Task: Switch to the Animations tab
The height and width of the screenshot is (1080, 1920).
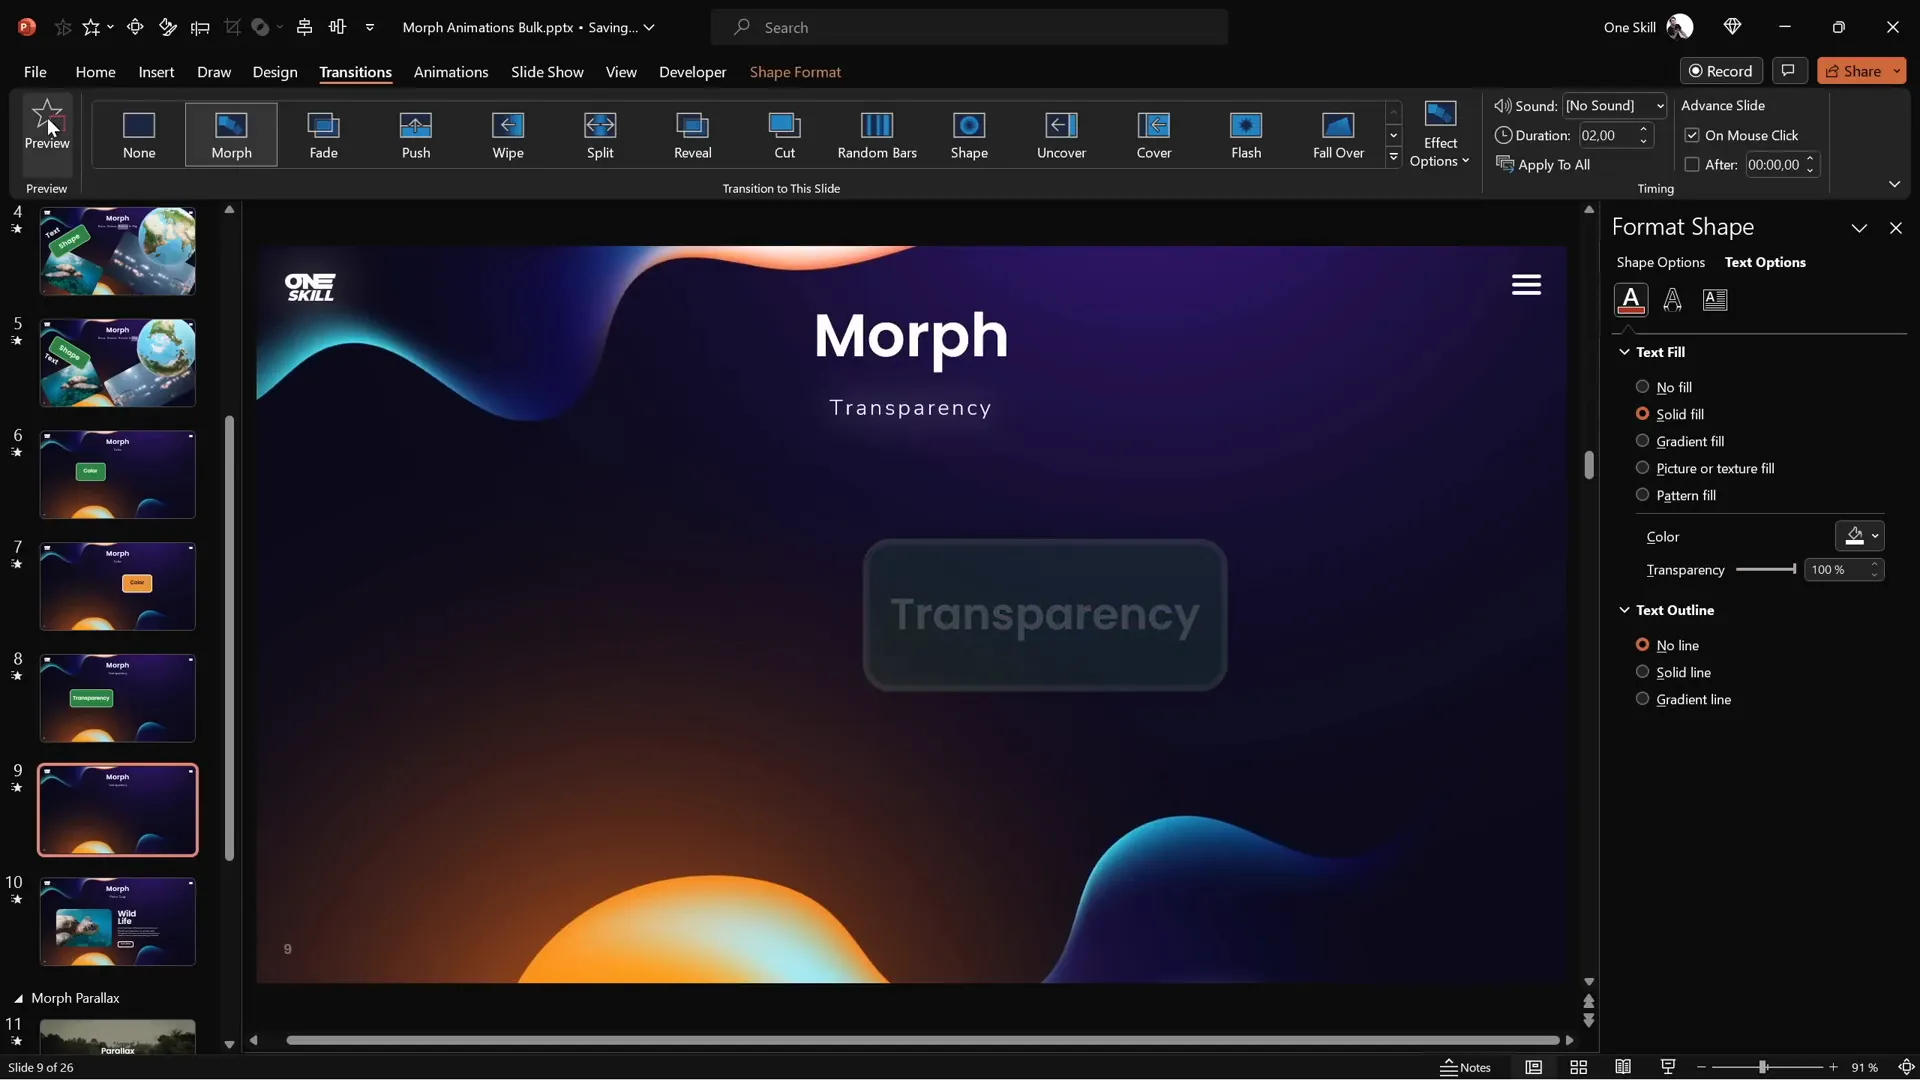Action: pos(451,72)
